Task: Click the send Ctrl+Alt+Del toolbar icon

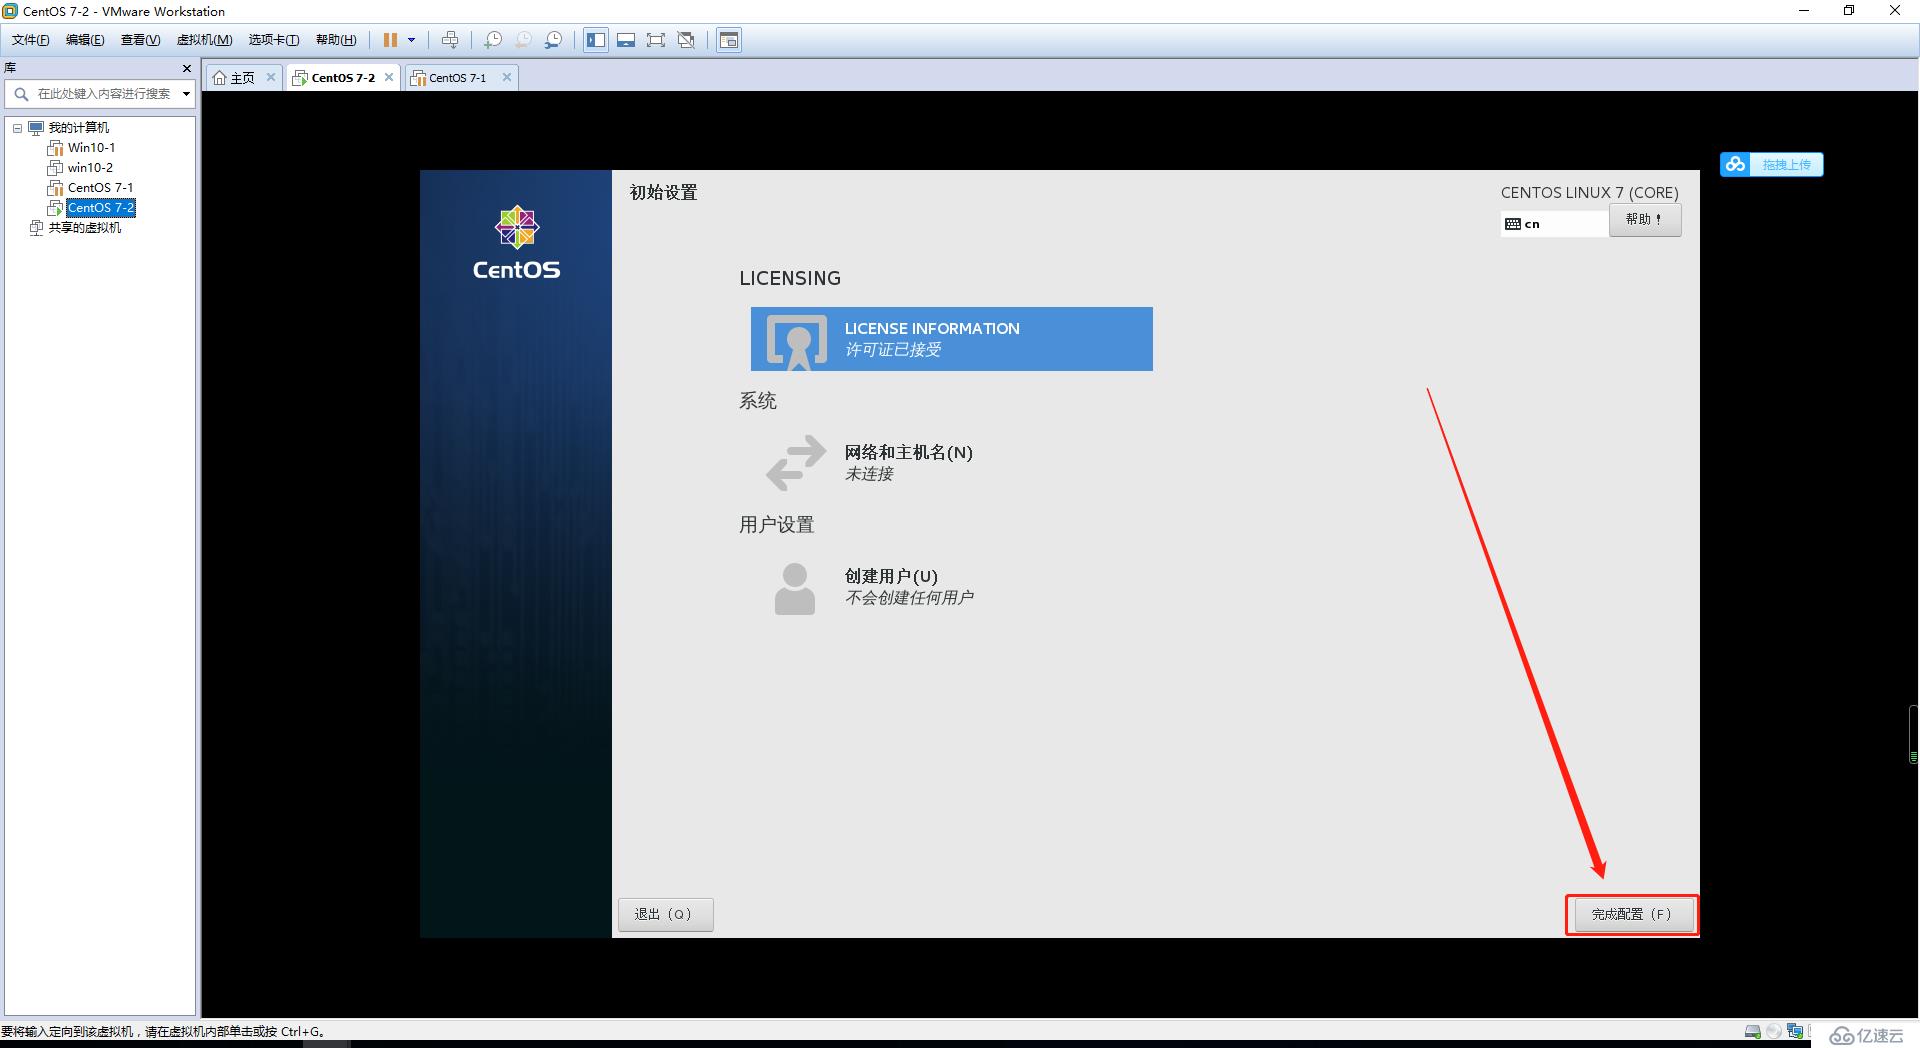Action: (450, 40)
